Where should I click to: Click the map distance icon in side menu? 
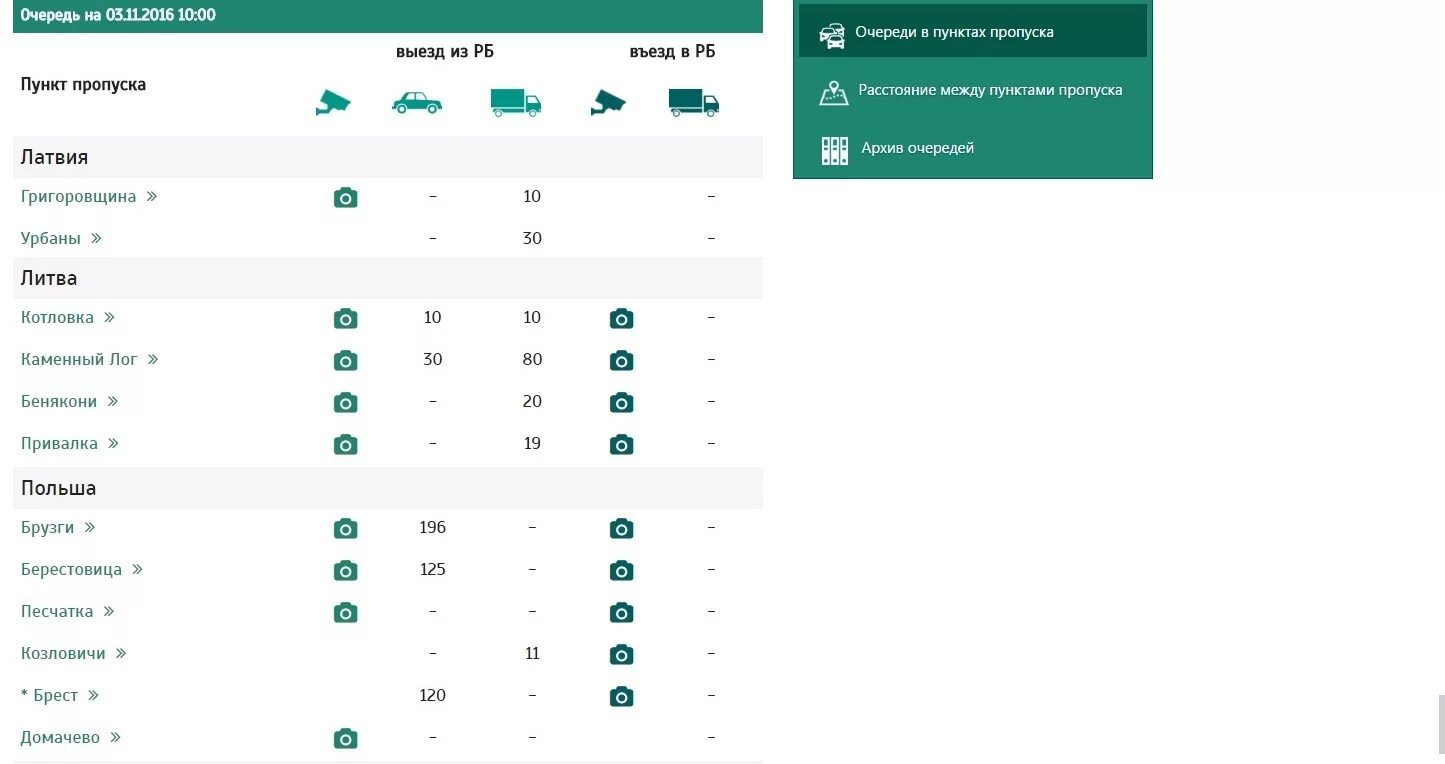(834, 92)
